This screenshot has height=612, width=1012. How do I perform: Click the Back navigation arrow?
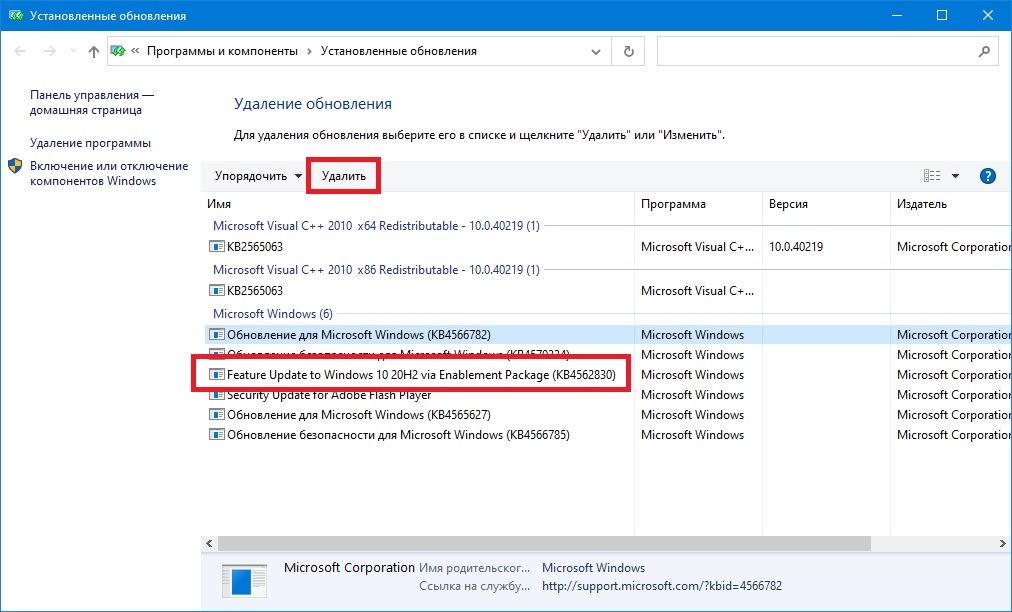tap(20, 51)
